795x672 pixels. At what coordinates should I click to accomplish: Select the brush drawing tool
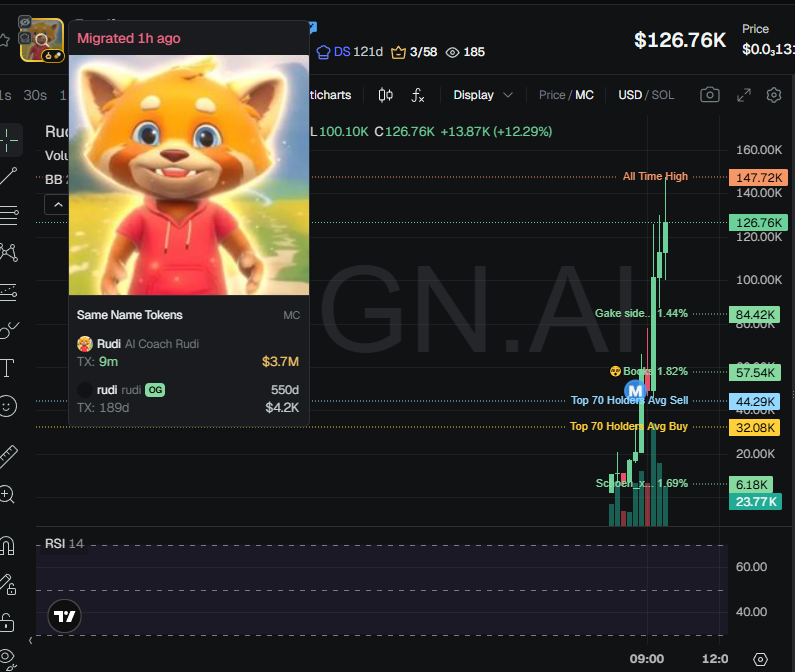(x=9, y=330)
